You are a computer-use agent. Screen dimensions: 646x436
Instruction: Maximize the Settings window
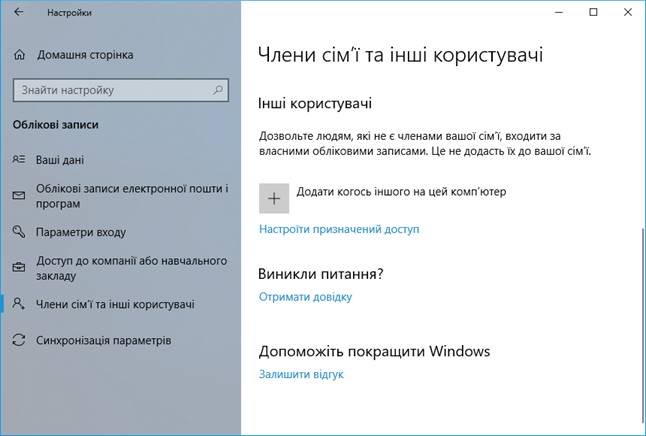pos(593,12)
